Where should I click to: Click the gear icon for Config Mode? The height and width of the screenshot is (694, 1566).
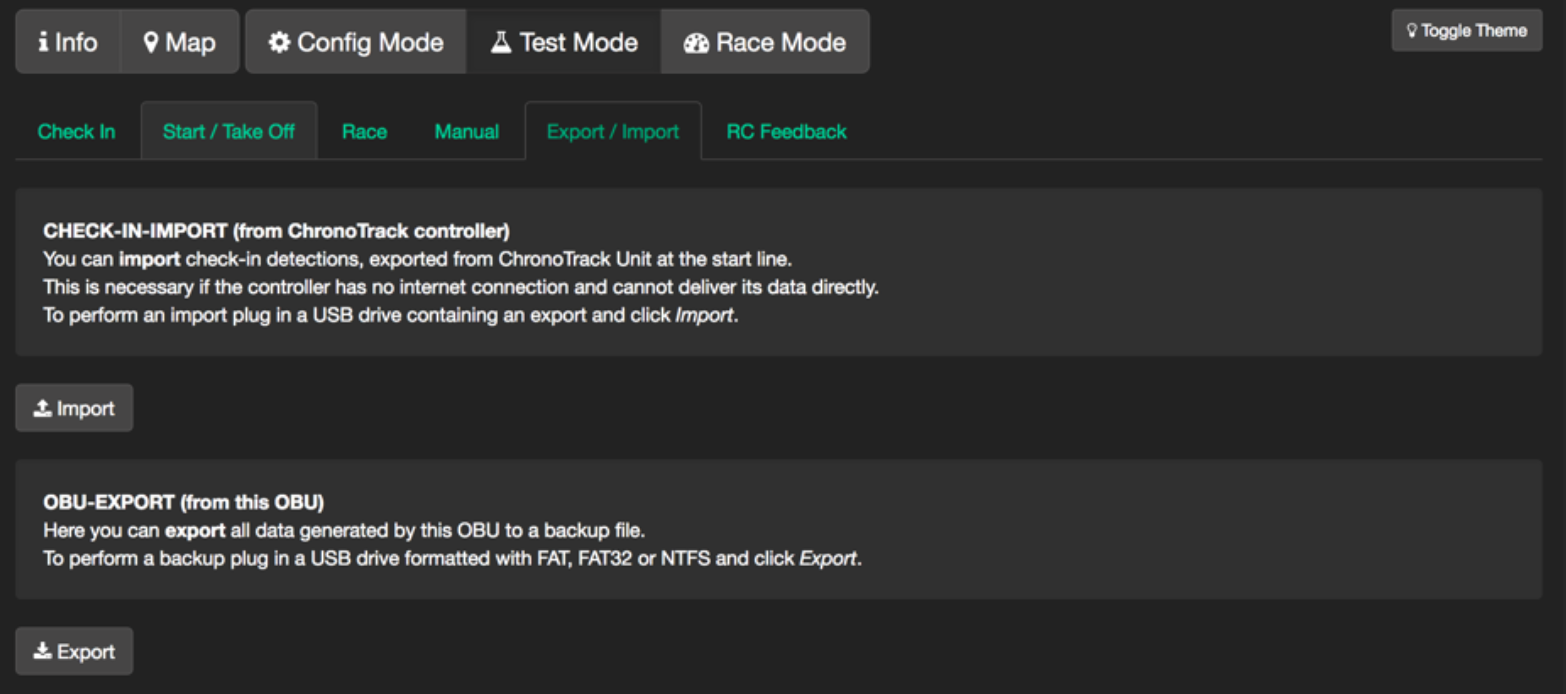pyautogui.click(x=280, y=42)
